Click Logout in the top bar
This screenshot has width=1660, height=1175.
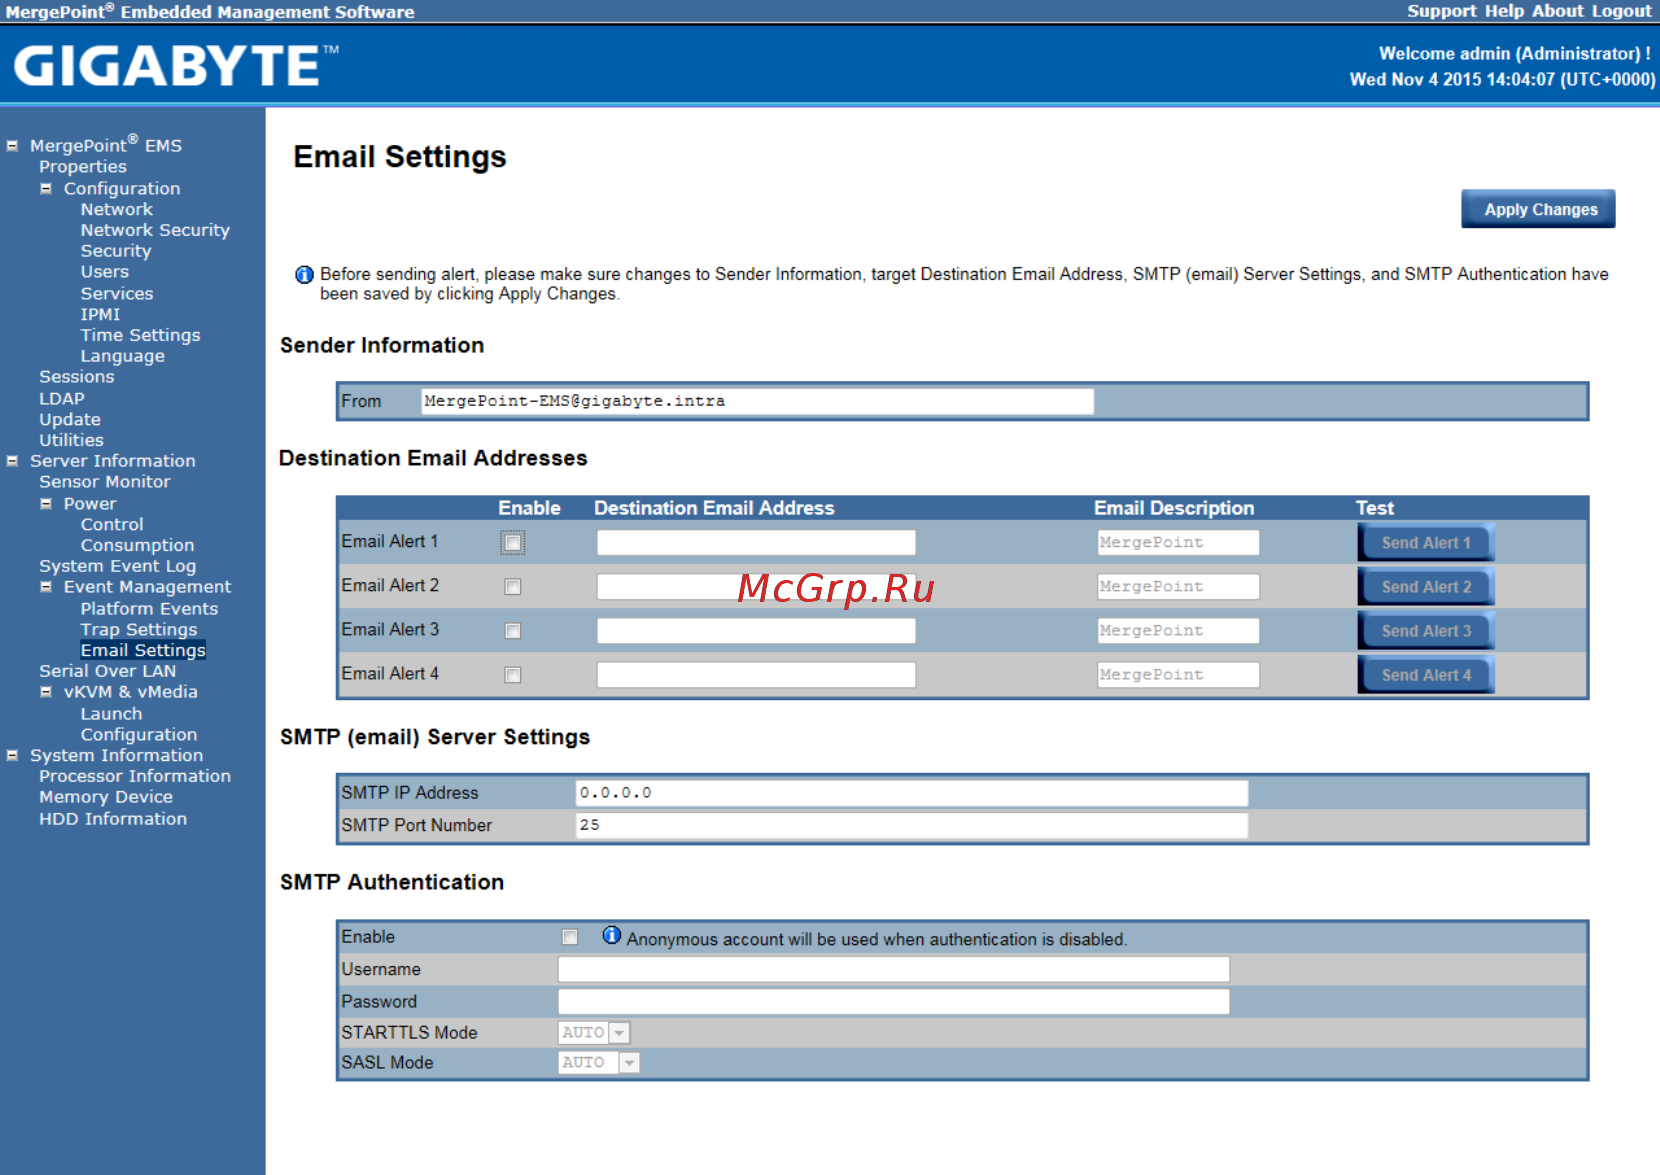(x=1622, y=11)
